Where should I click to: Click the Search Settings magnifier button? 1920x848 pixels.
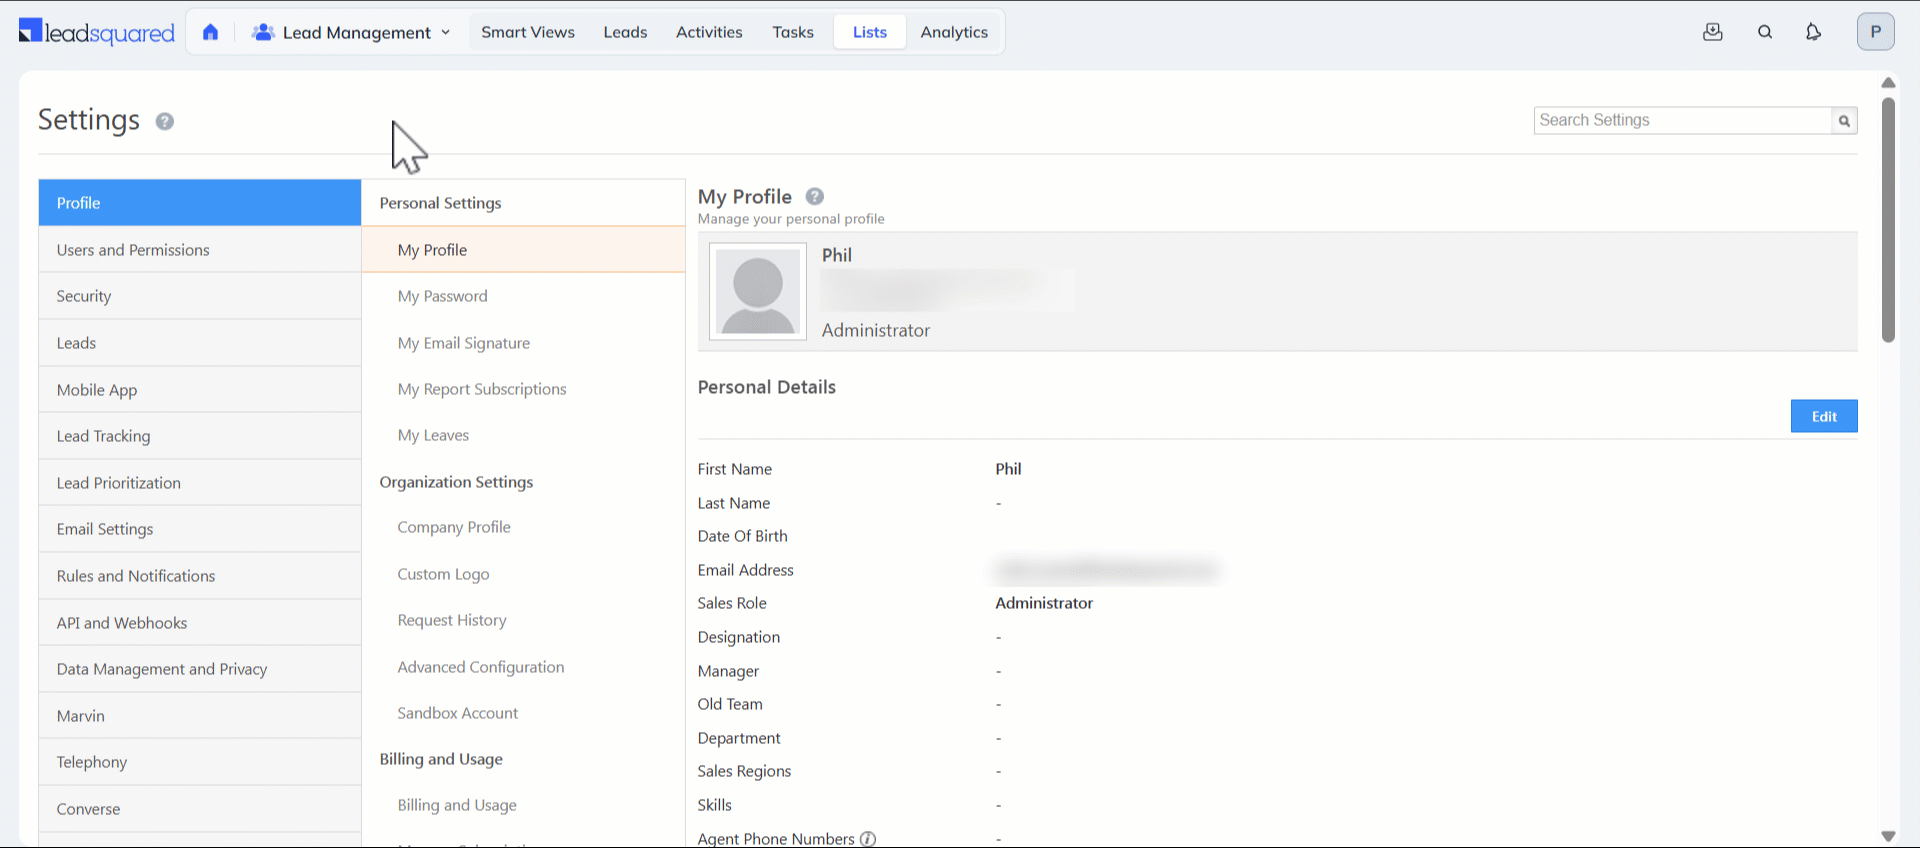[x=1844, y=121]
